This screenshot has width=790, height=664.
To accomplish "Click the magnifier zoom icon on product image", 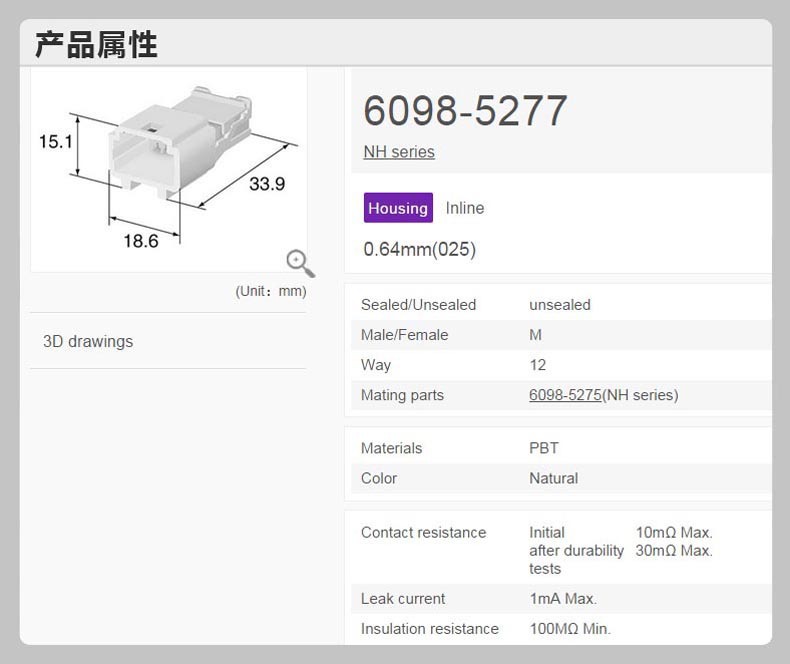I will [300, 263].
